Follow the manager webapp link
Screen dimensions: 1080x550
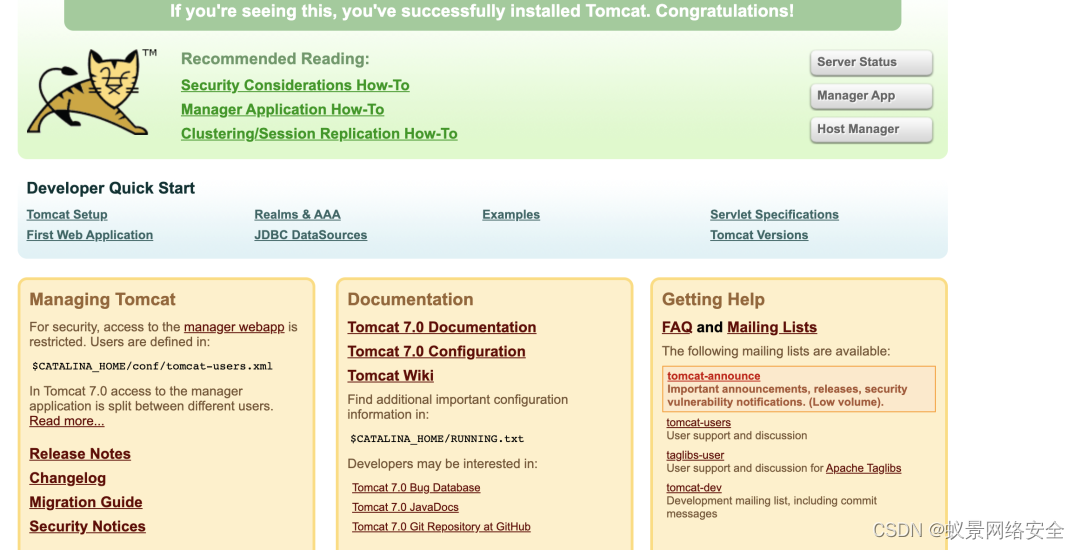click(x=234, y=327)
